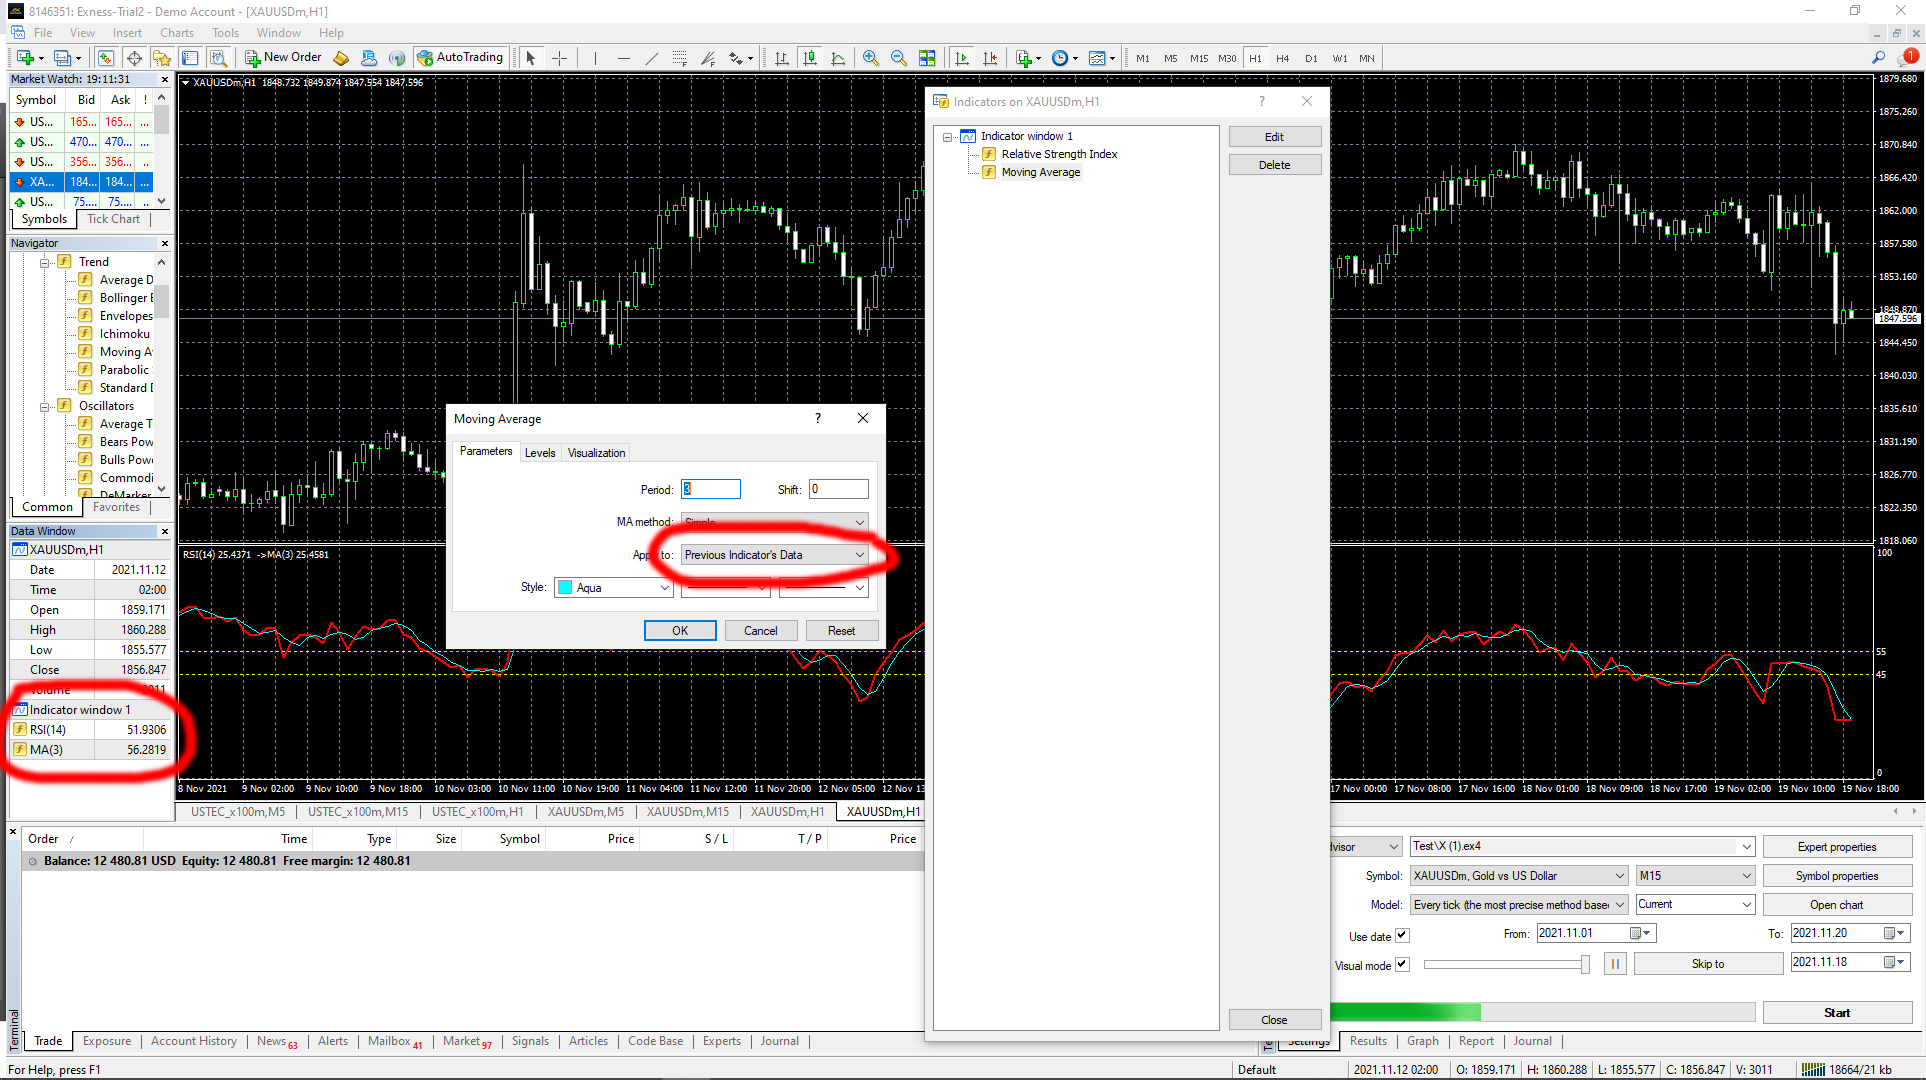Click Delete in Indicators list window
Image resolution: width=1926 pixels, height=1080 pixels.
coord(1274,165)
